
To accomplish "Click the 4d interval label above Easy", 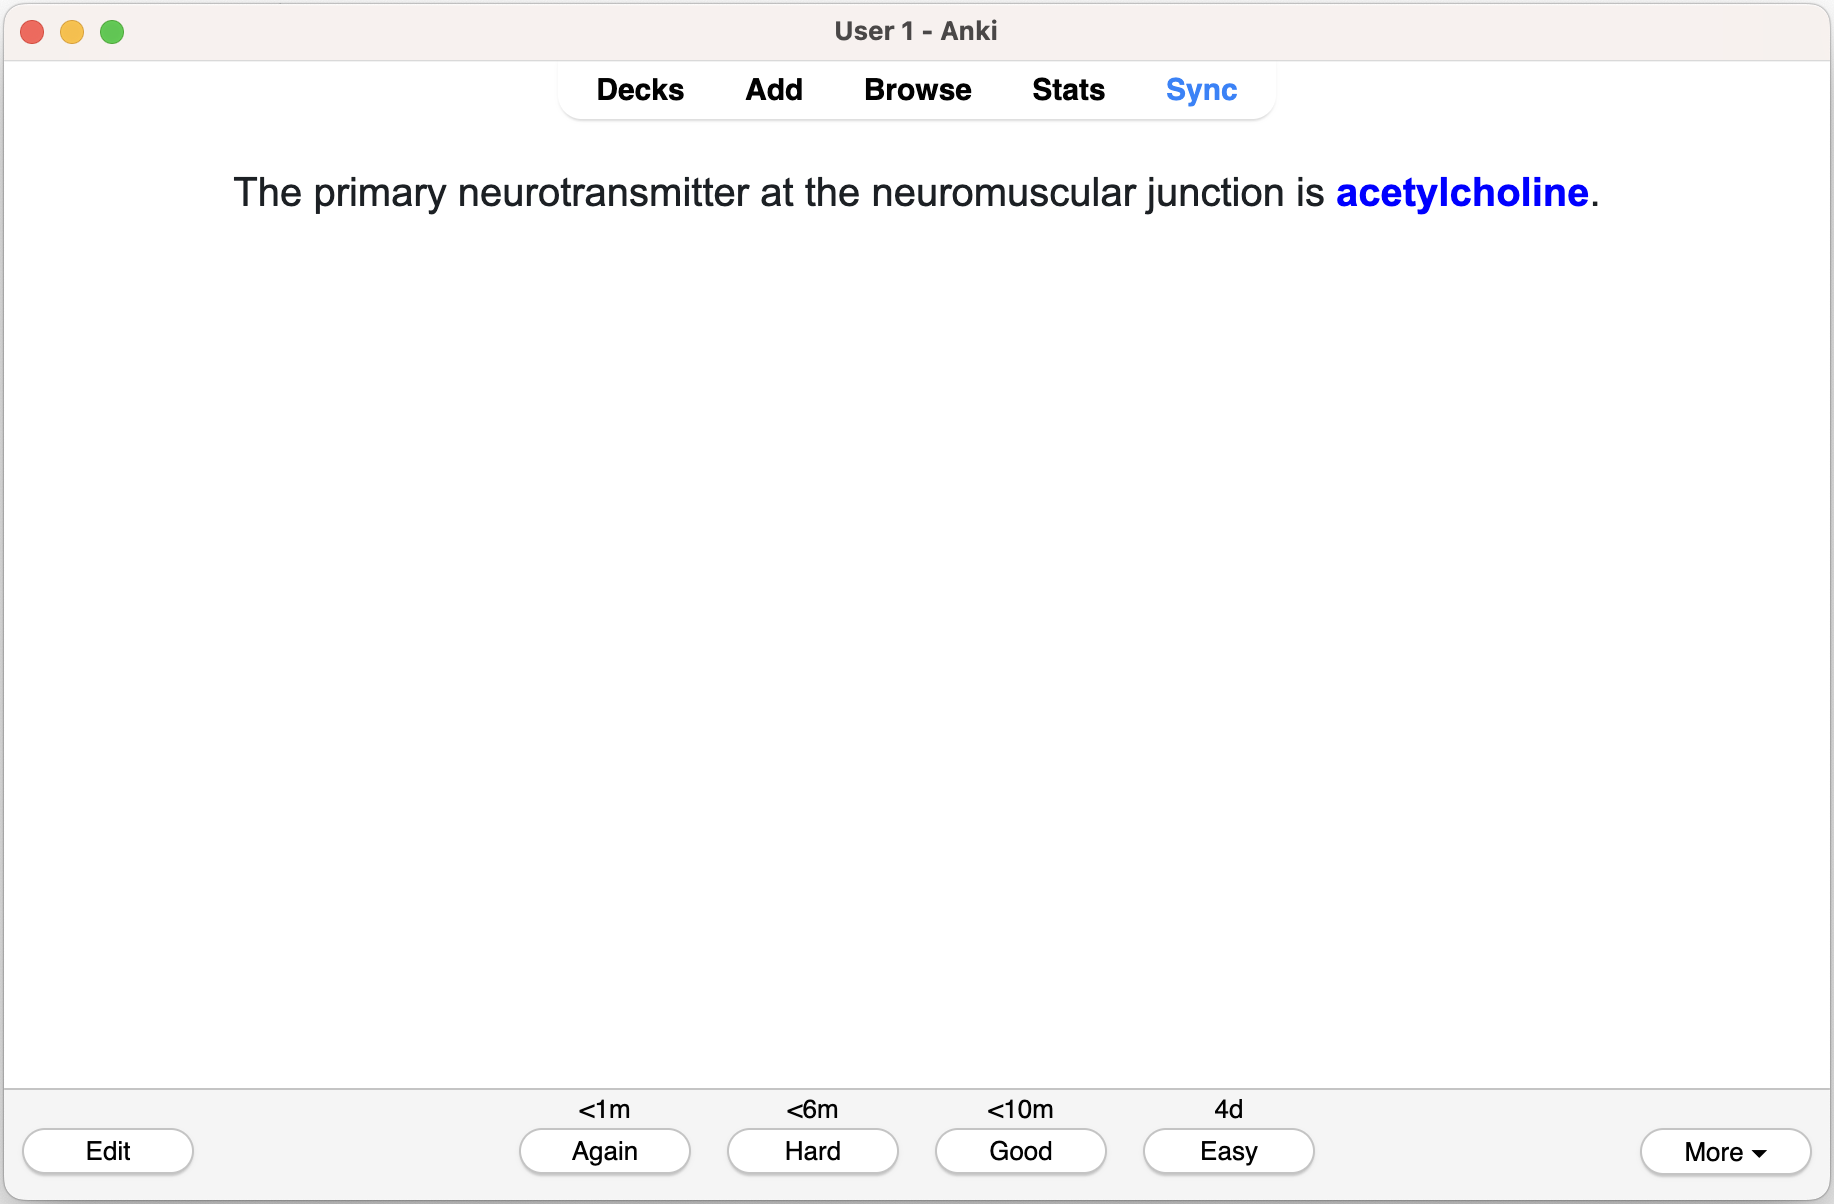I will pos(1228,1109).
